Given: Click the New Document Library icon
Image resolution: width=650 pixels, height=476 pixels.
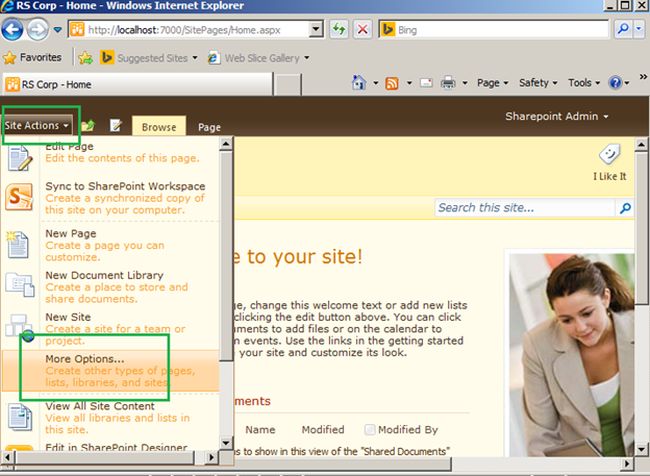Looking at the screenshot, I should [19, 284].
